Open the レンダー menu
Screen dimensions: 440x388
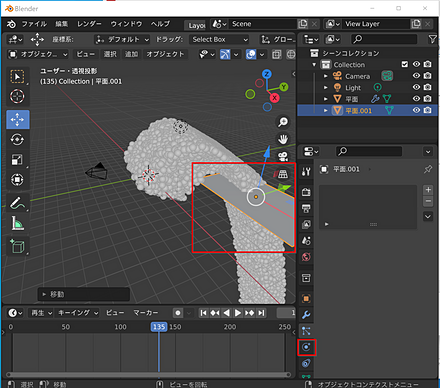(x=89, y=24)
